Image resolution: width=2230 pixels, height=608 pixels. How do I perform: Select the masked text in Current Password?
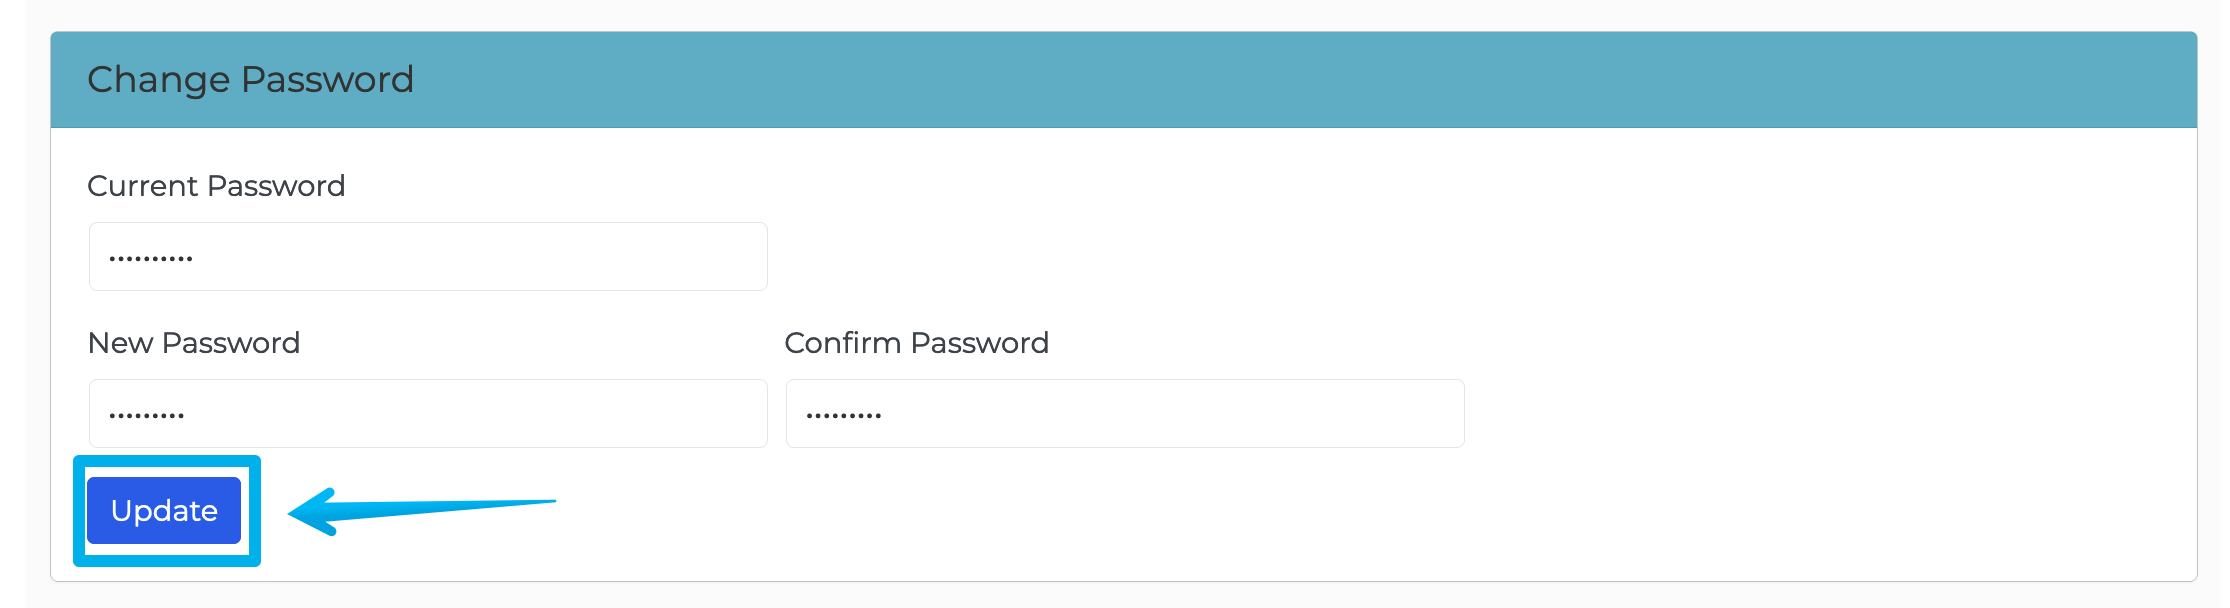click(150, 256)
